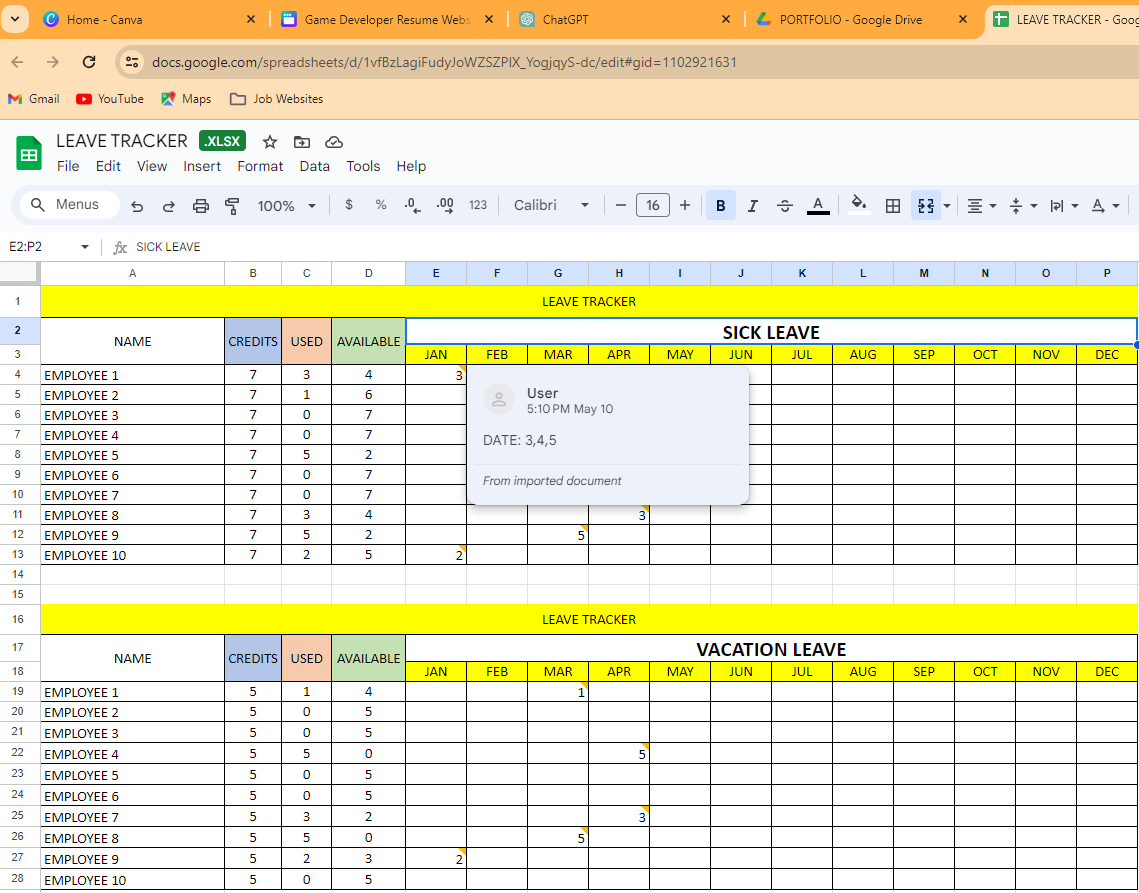Viewport: 1139px width, 893px height.
Task: Switch to the ChatGPT tab
Action: (x=625, y=20)
